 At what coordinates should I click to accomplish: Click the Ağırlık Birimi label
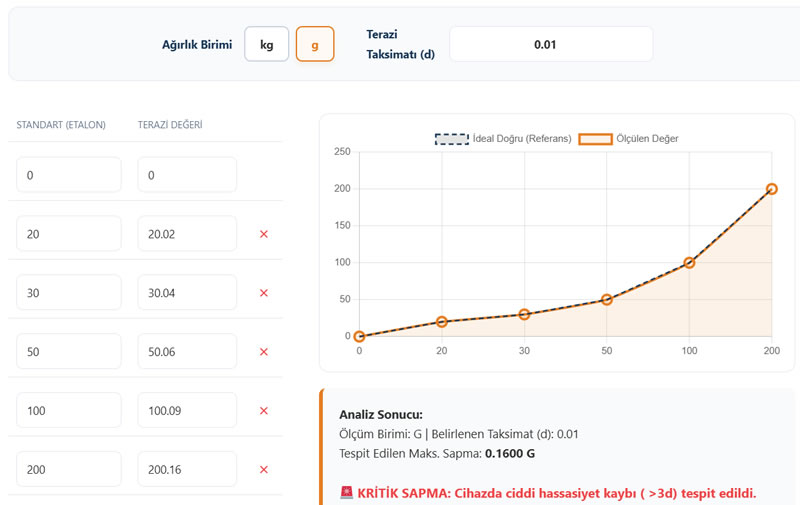coord(197,45)
